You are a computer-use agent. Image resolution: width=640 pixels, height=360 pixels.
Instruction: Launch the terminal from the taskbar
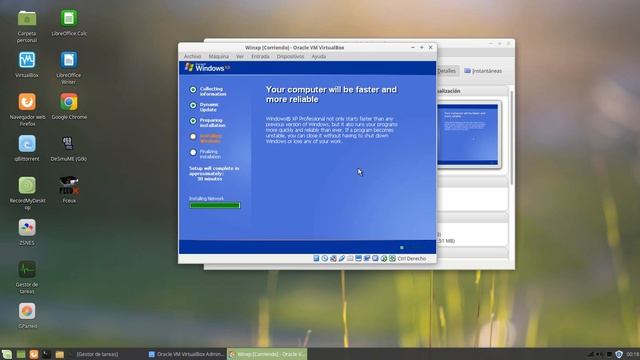47,354
